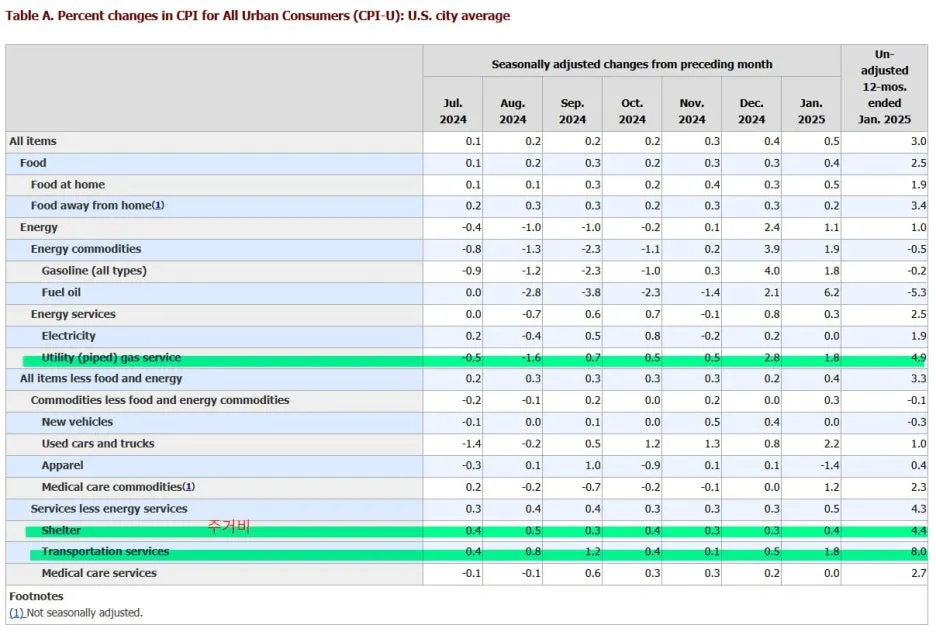Click the 'Medical care commodities' row label

coord(112,487)
